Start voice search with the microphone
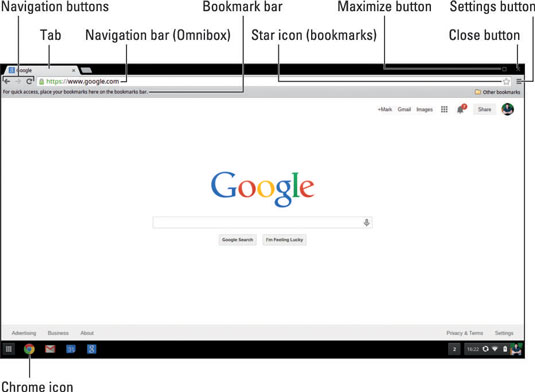The width and height of the screenshot is (535, 392). pos(366,223)
